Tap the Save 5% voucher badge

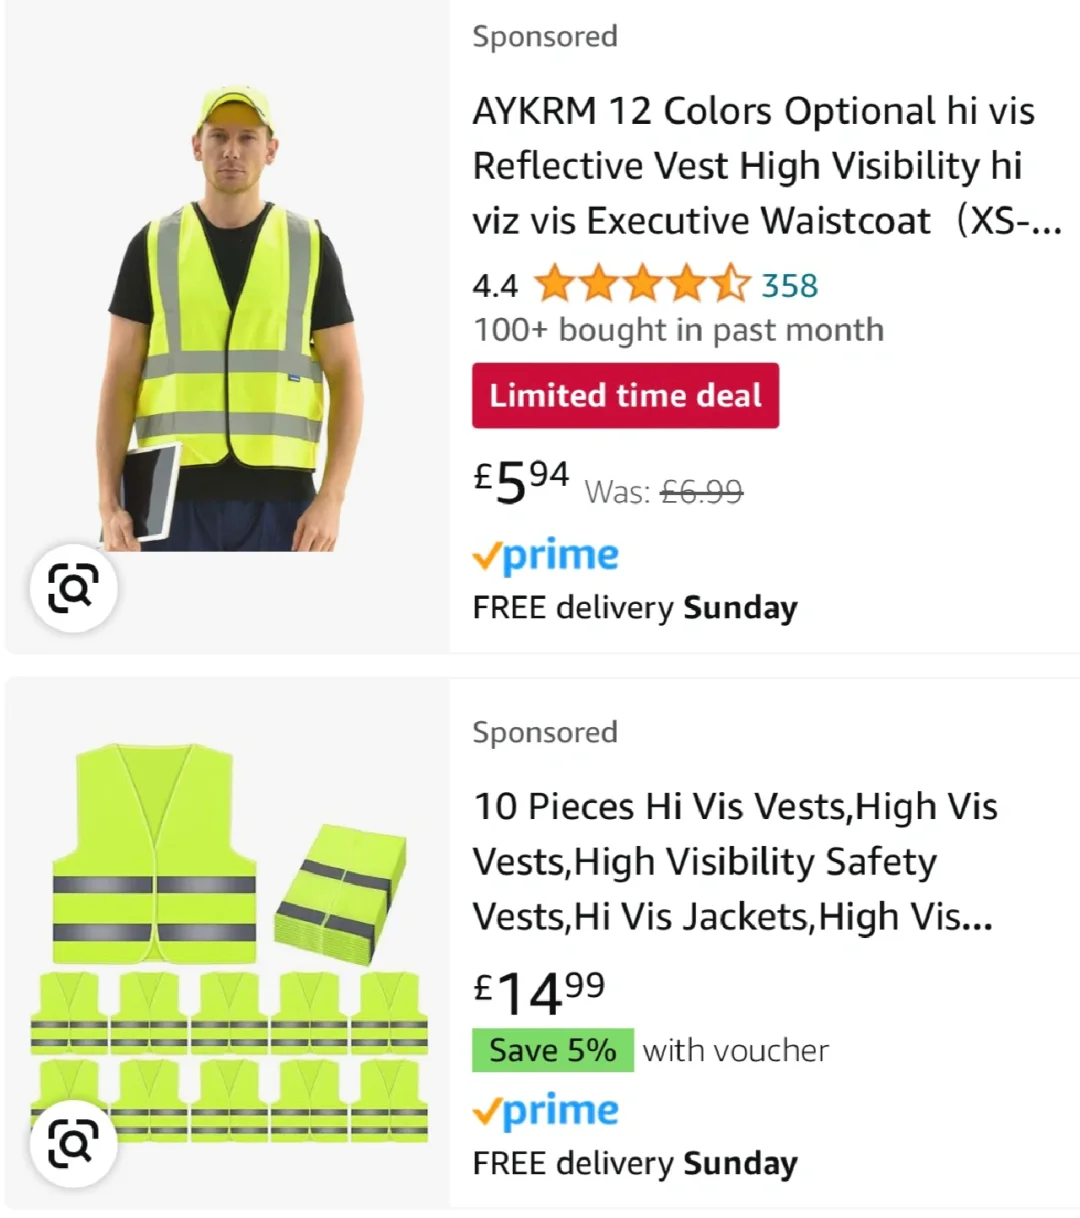(553, 1050)
